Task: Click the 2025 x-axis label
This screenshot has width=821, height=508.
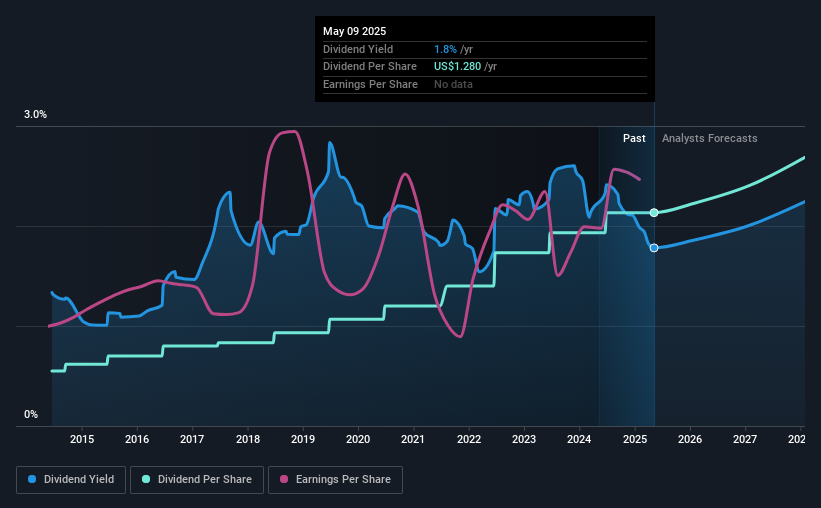Action: tap(635, 439)
